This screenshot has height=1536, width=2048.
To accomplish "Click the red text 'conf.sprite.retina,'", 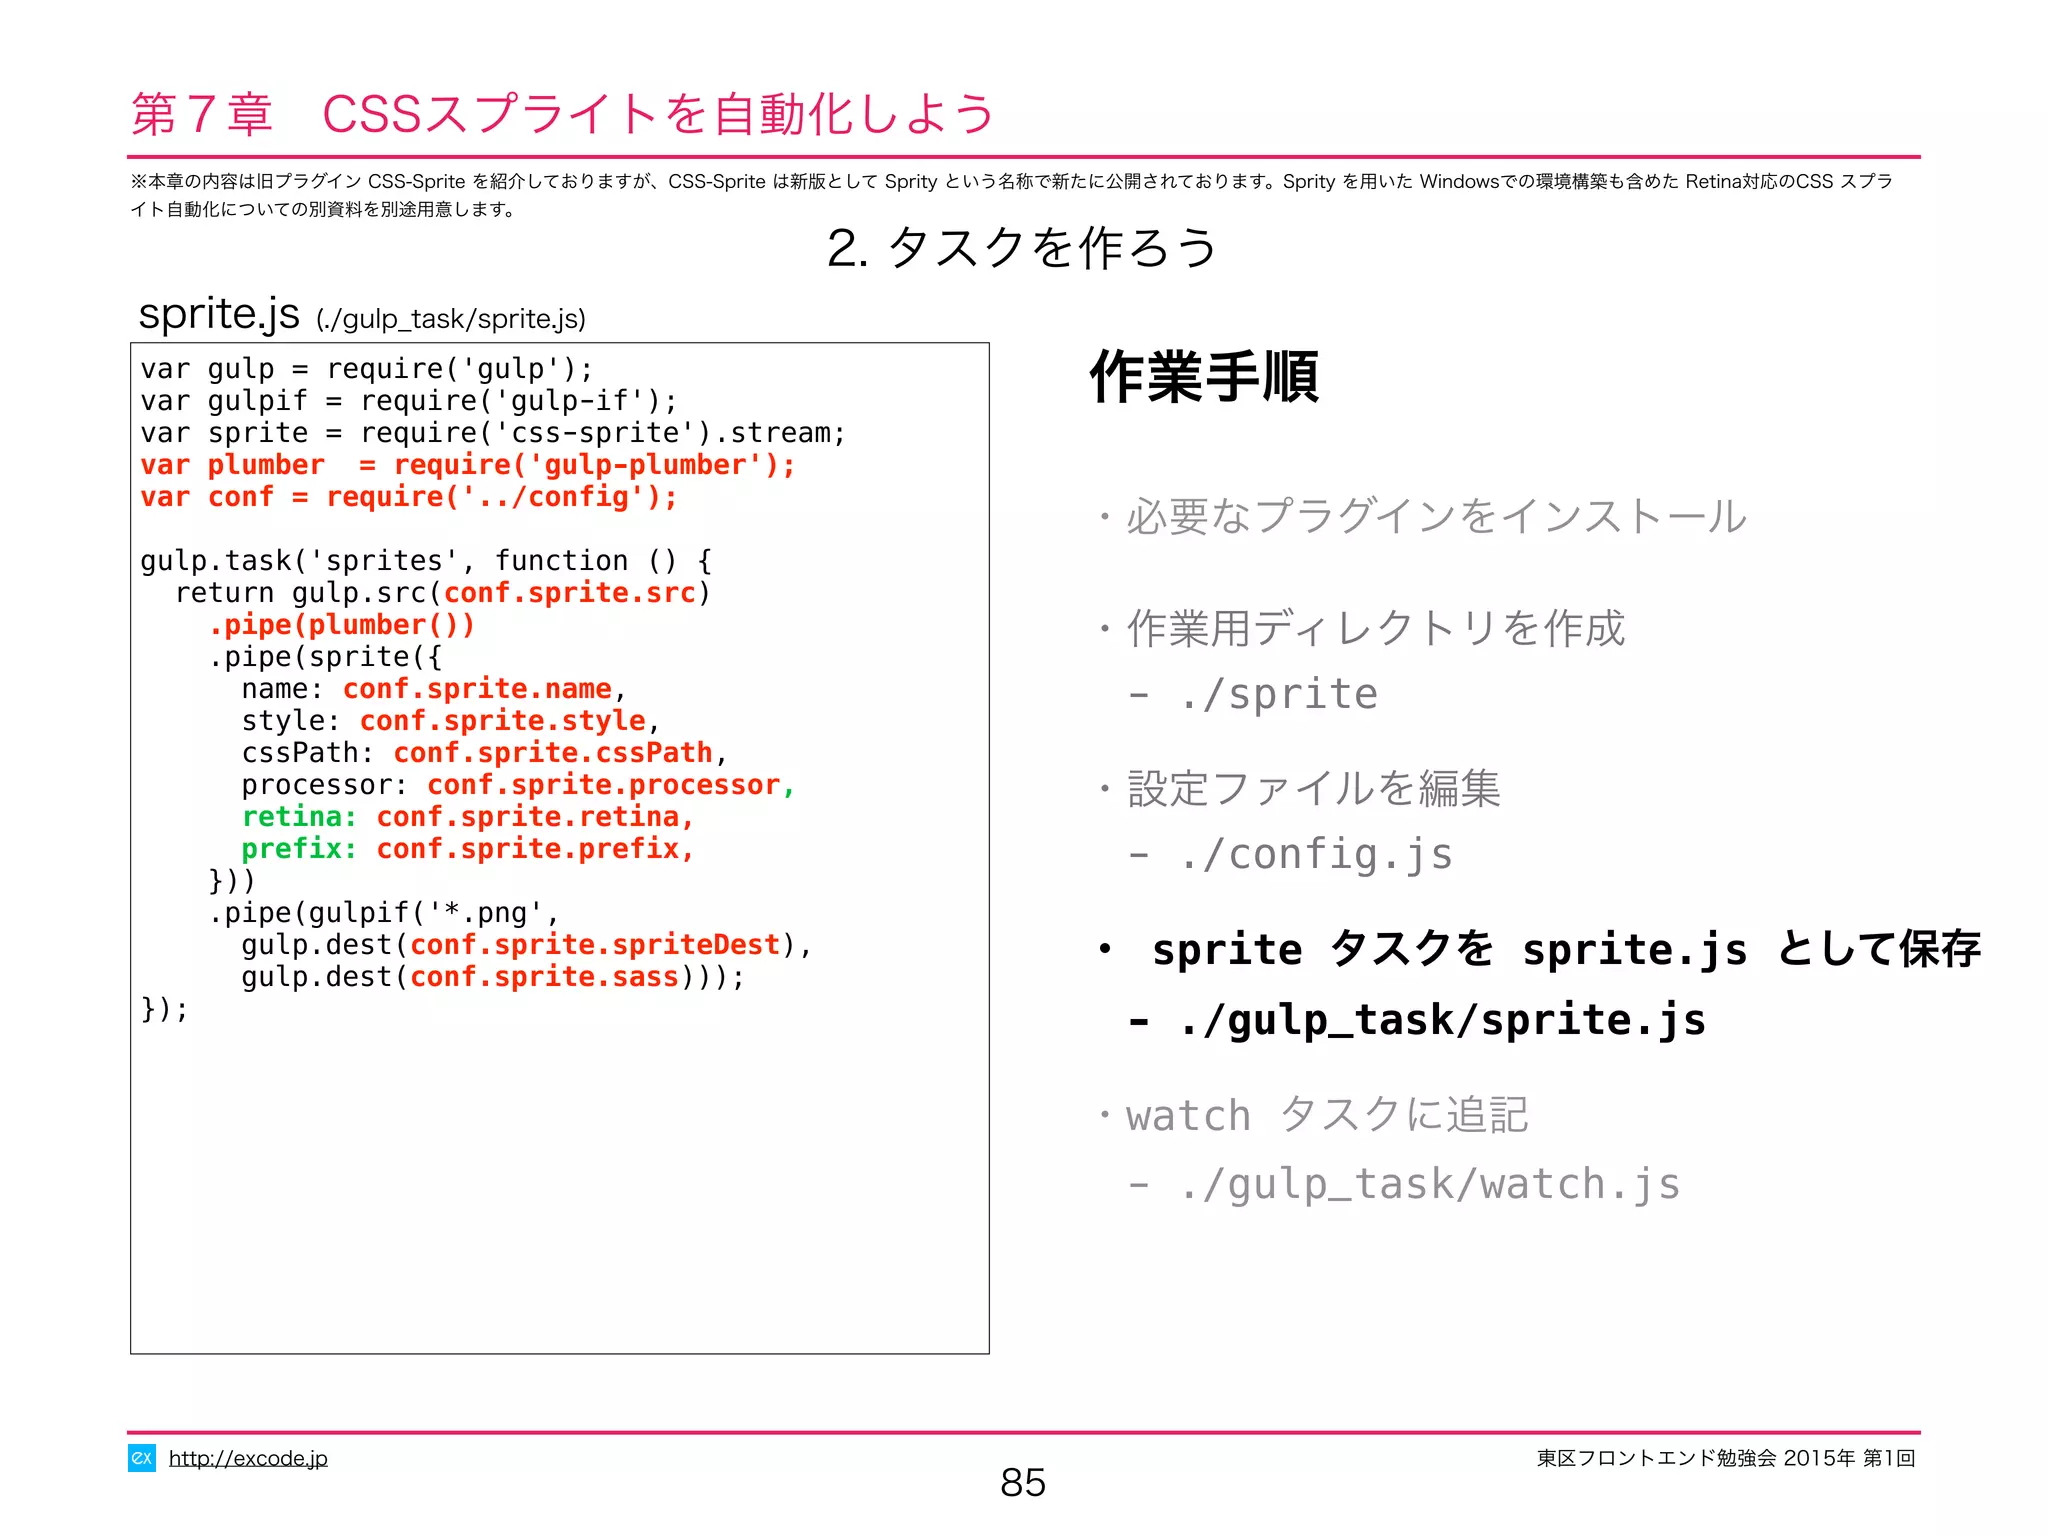I will [x=535, y=817].
